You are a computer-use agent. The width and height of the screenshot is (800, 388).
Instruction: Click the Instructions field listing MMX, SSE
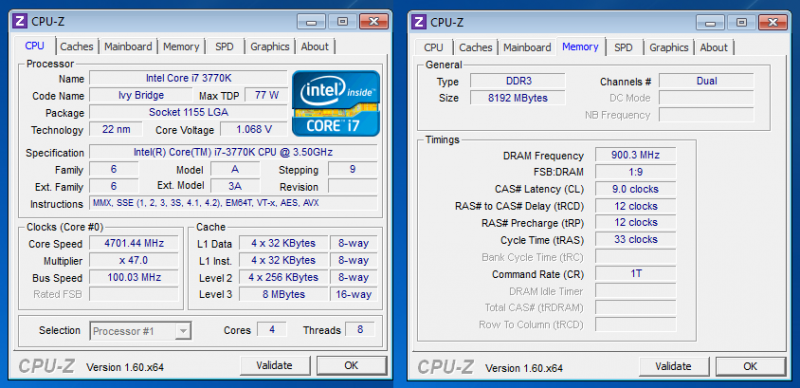tap(233, 203)
